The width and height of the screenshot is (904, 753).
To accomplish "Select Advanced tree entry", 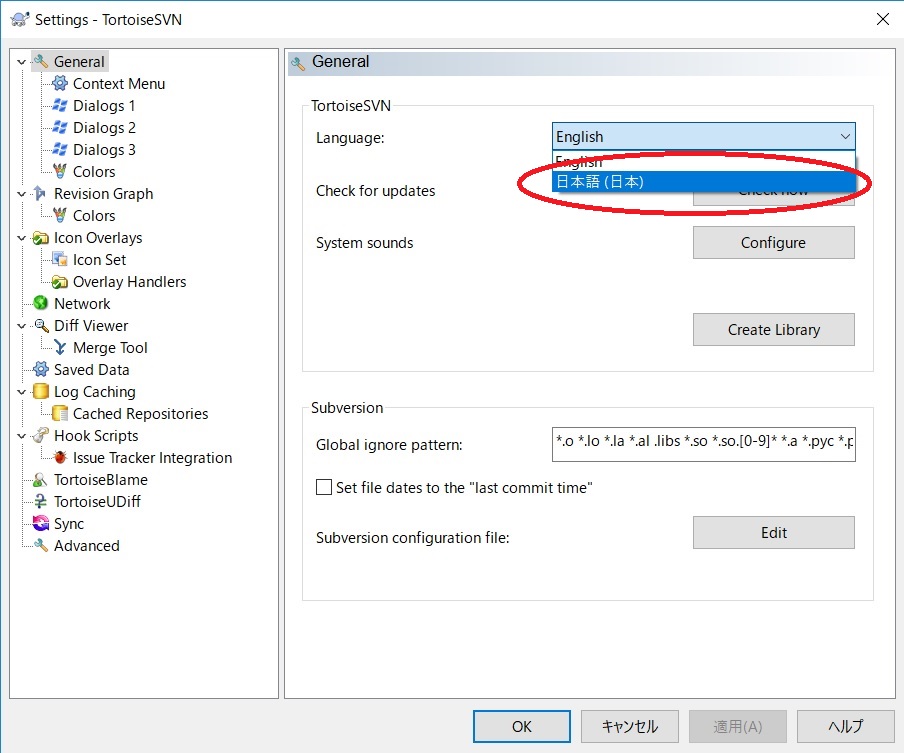I will click(86, 545).
